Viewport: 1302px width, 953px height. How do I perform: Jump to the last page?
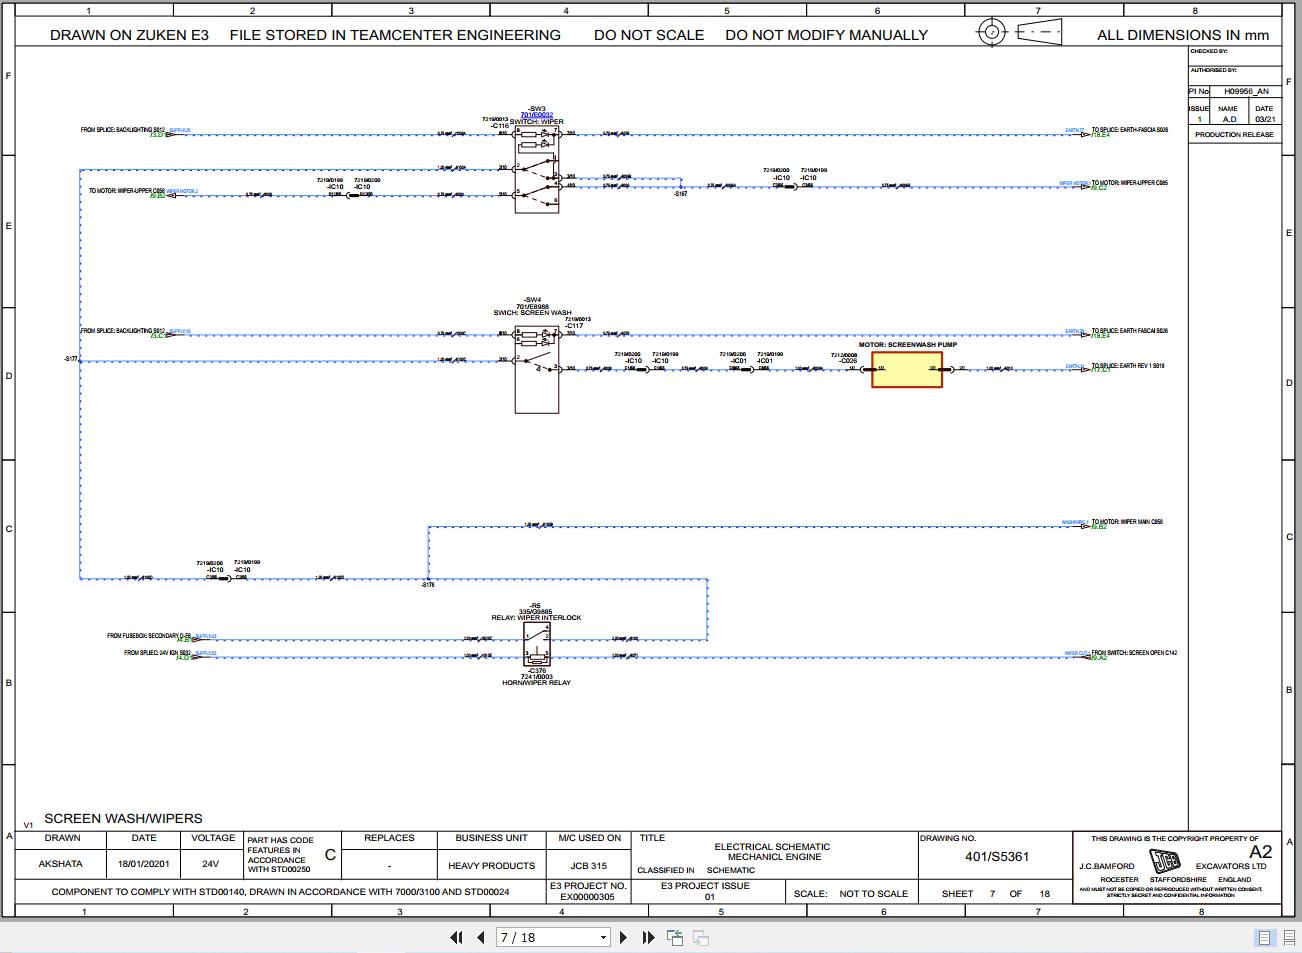pos(648,937)
